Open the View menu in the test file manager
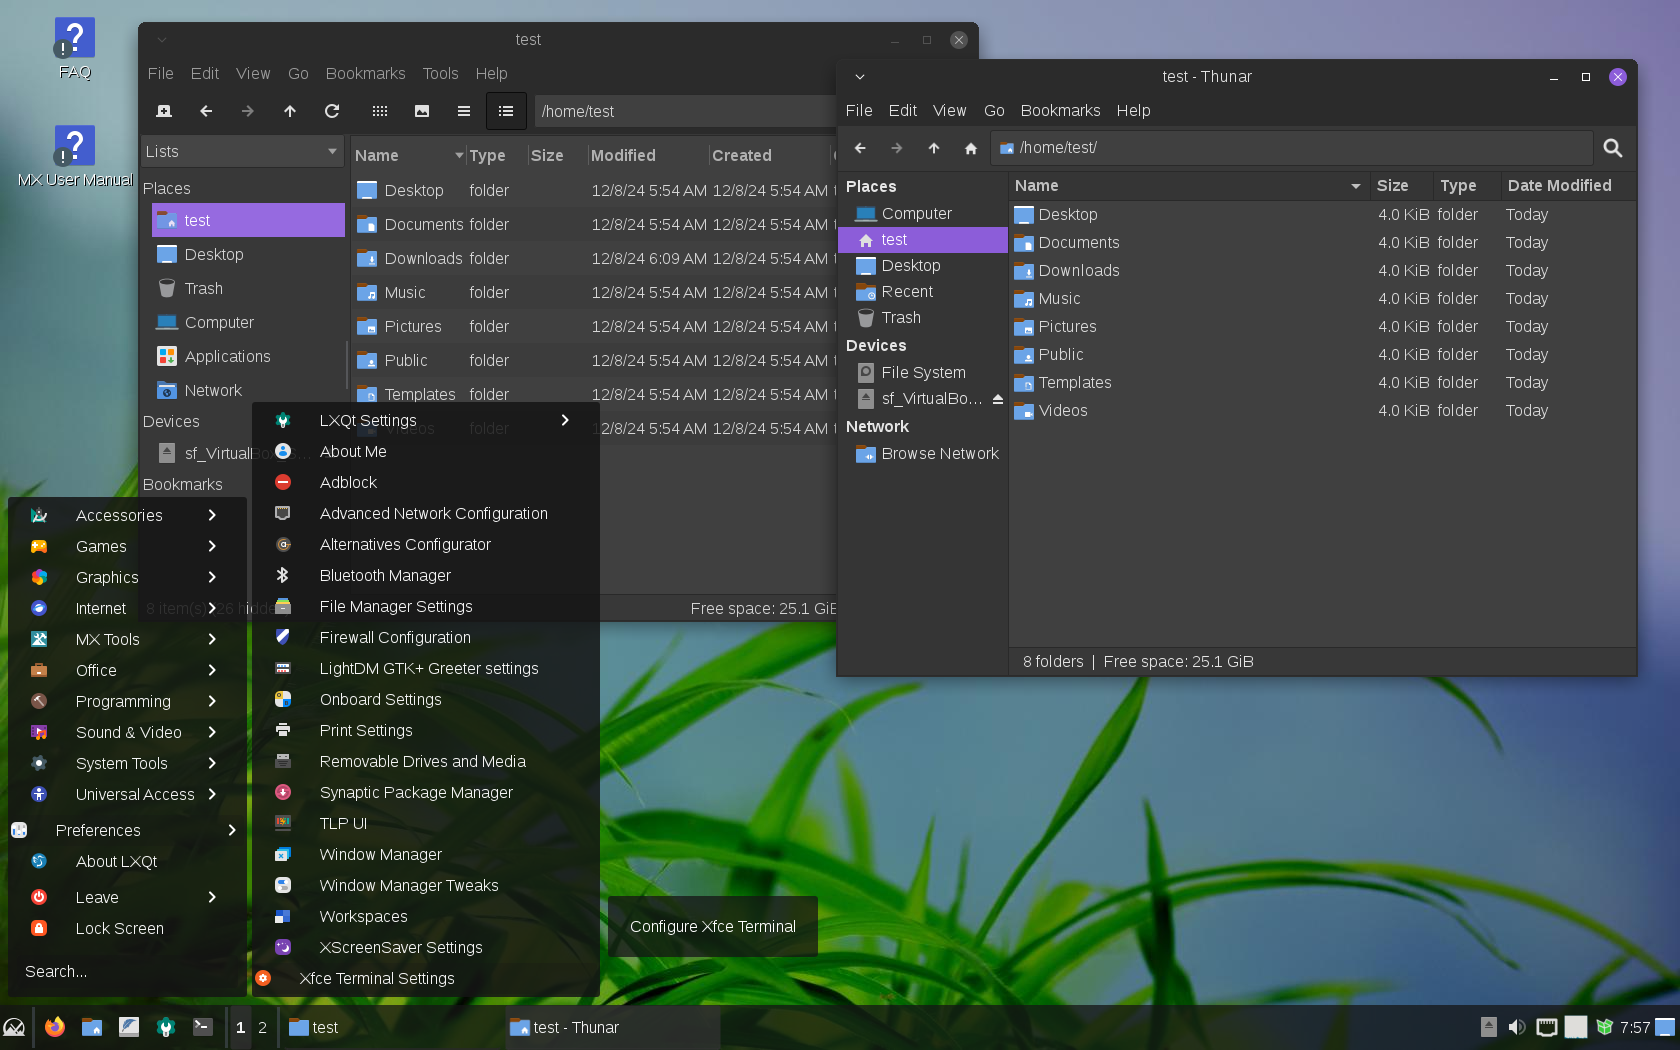 tap(253, 73)
